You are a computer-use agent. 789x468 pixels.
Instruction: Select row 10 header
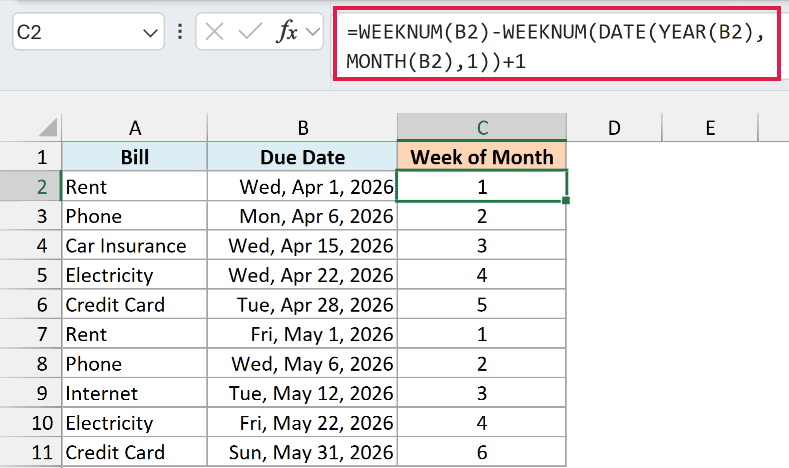31,423
